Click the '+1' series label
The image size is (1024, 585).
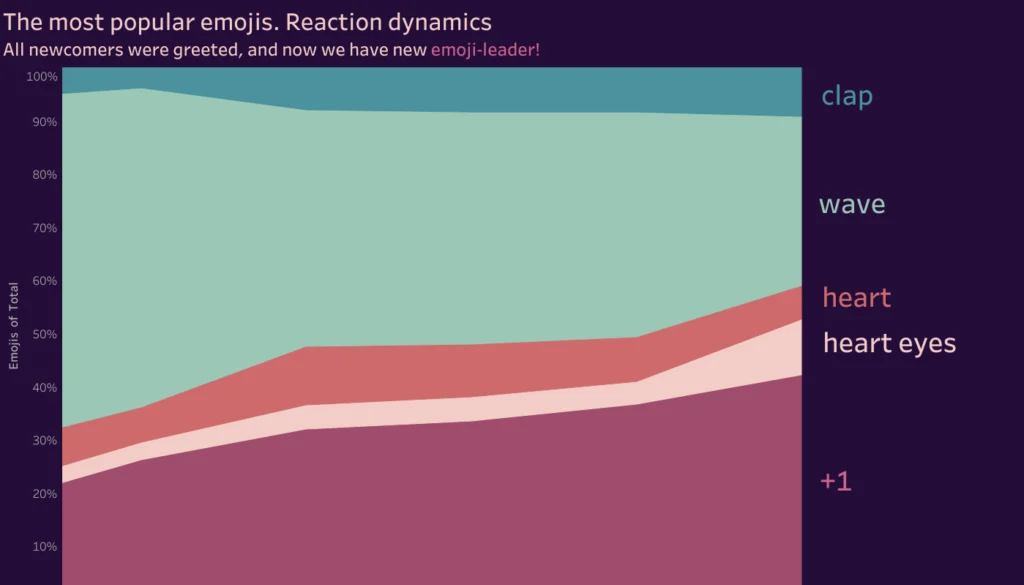point(835,482)
